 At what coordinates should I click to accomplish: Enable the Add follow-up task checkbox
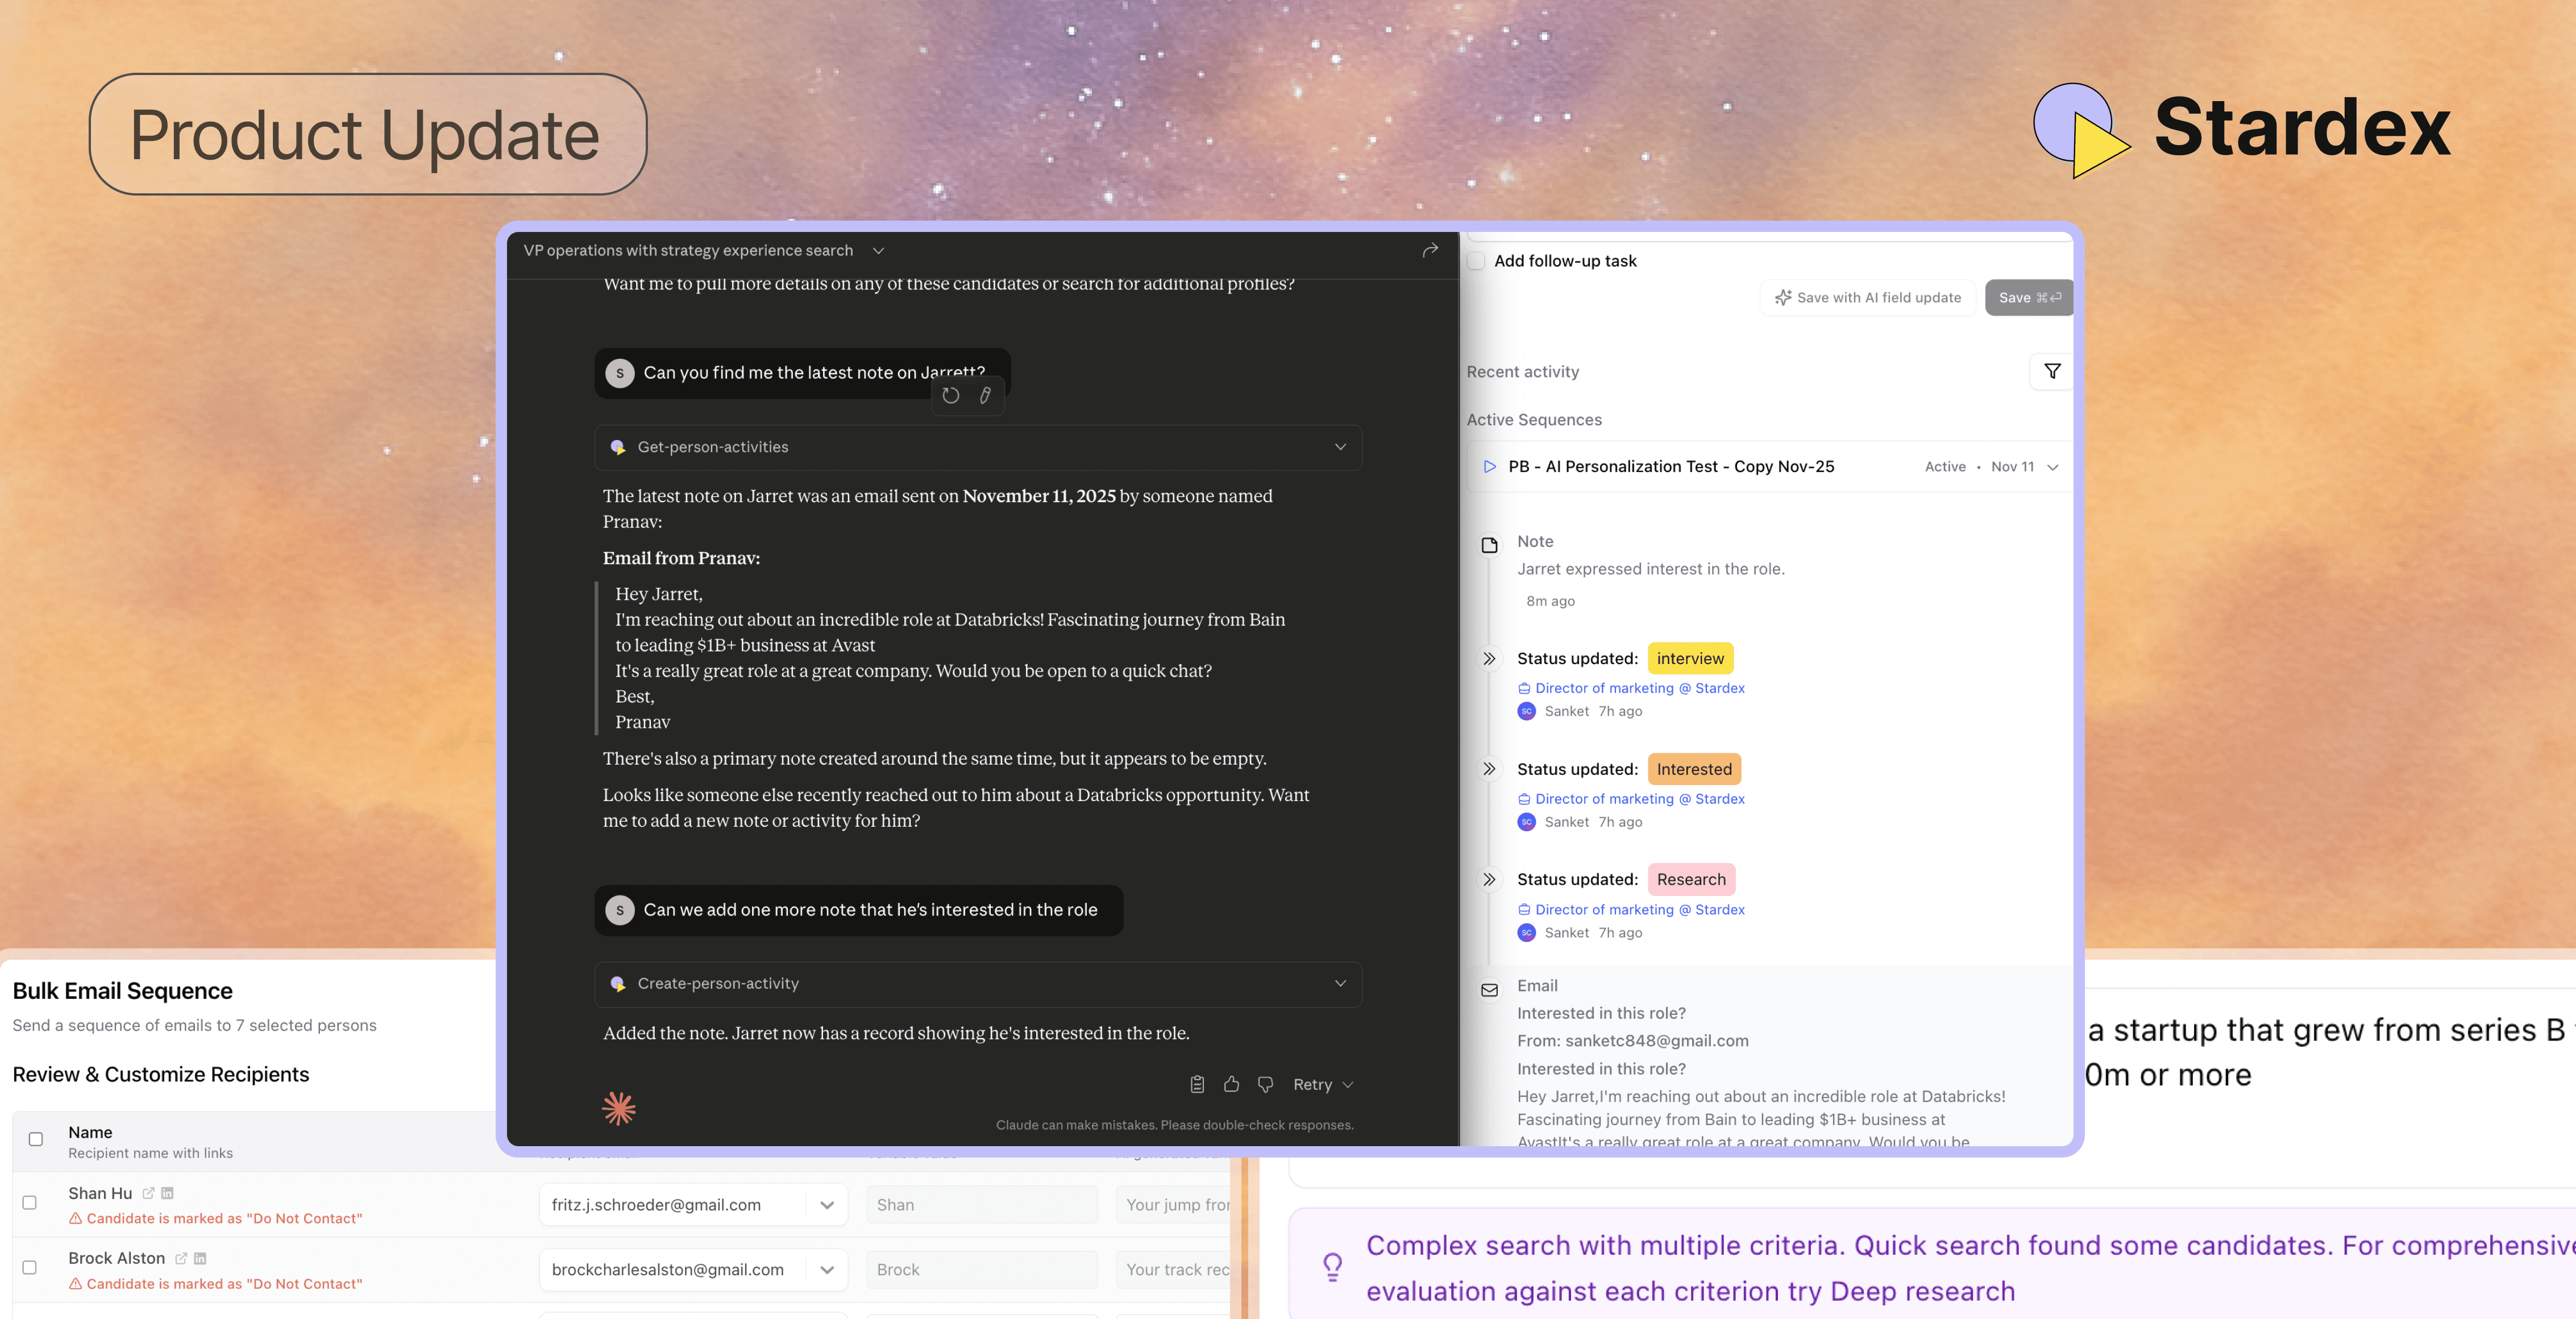click(1475, 260)
